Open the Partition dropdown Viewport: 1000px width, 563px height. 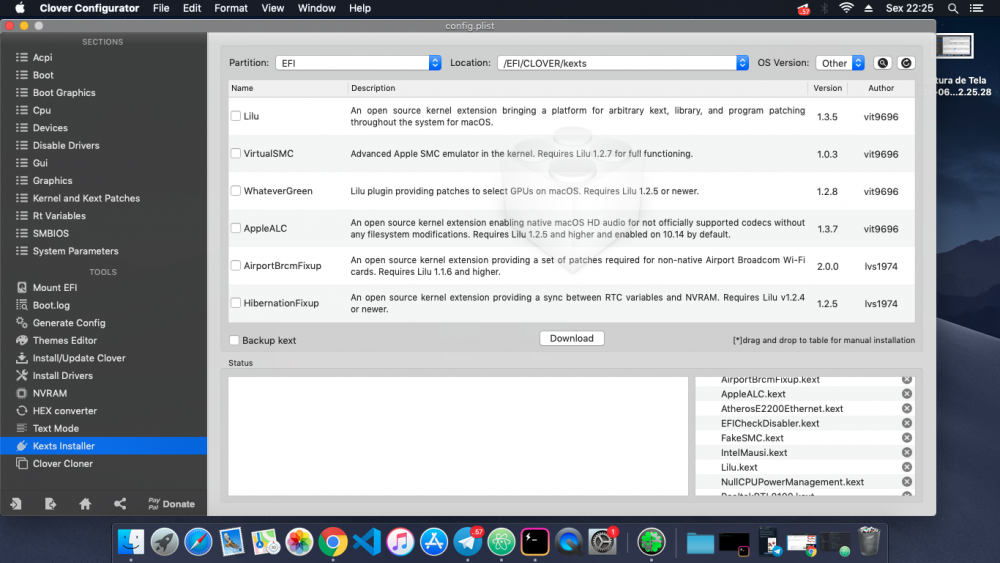click(358, 62)
